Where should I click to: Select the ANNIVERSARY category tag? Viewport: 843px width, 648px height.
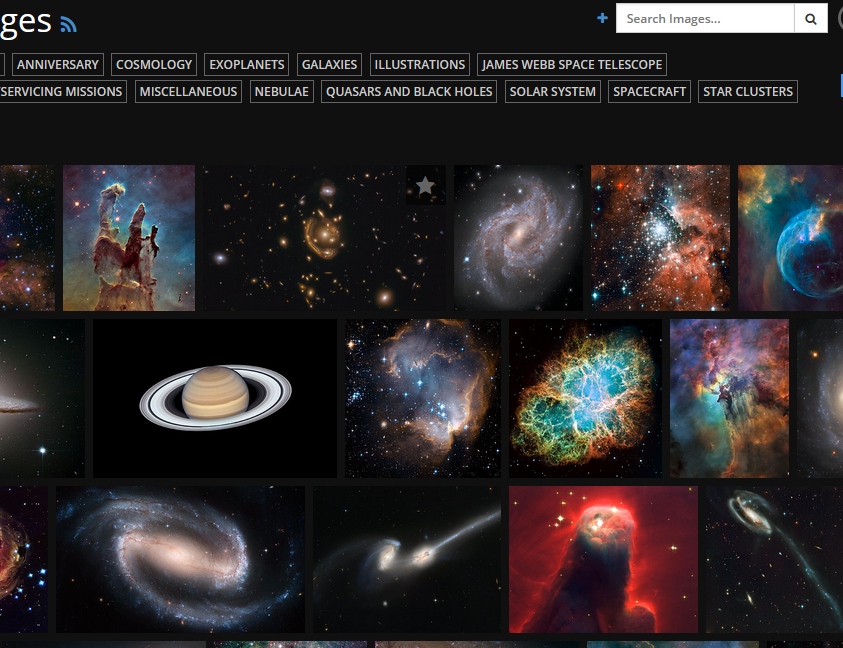58,64
